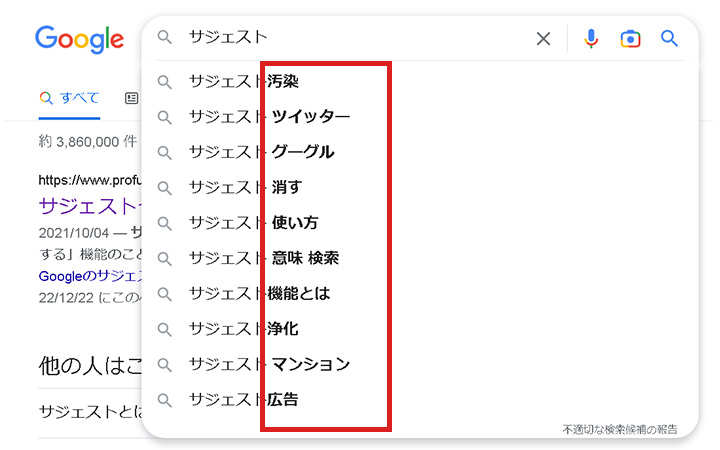Click magnifier icon beside サジェスト 消す
This screenshot has height=450, width=720.
164,188
